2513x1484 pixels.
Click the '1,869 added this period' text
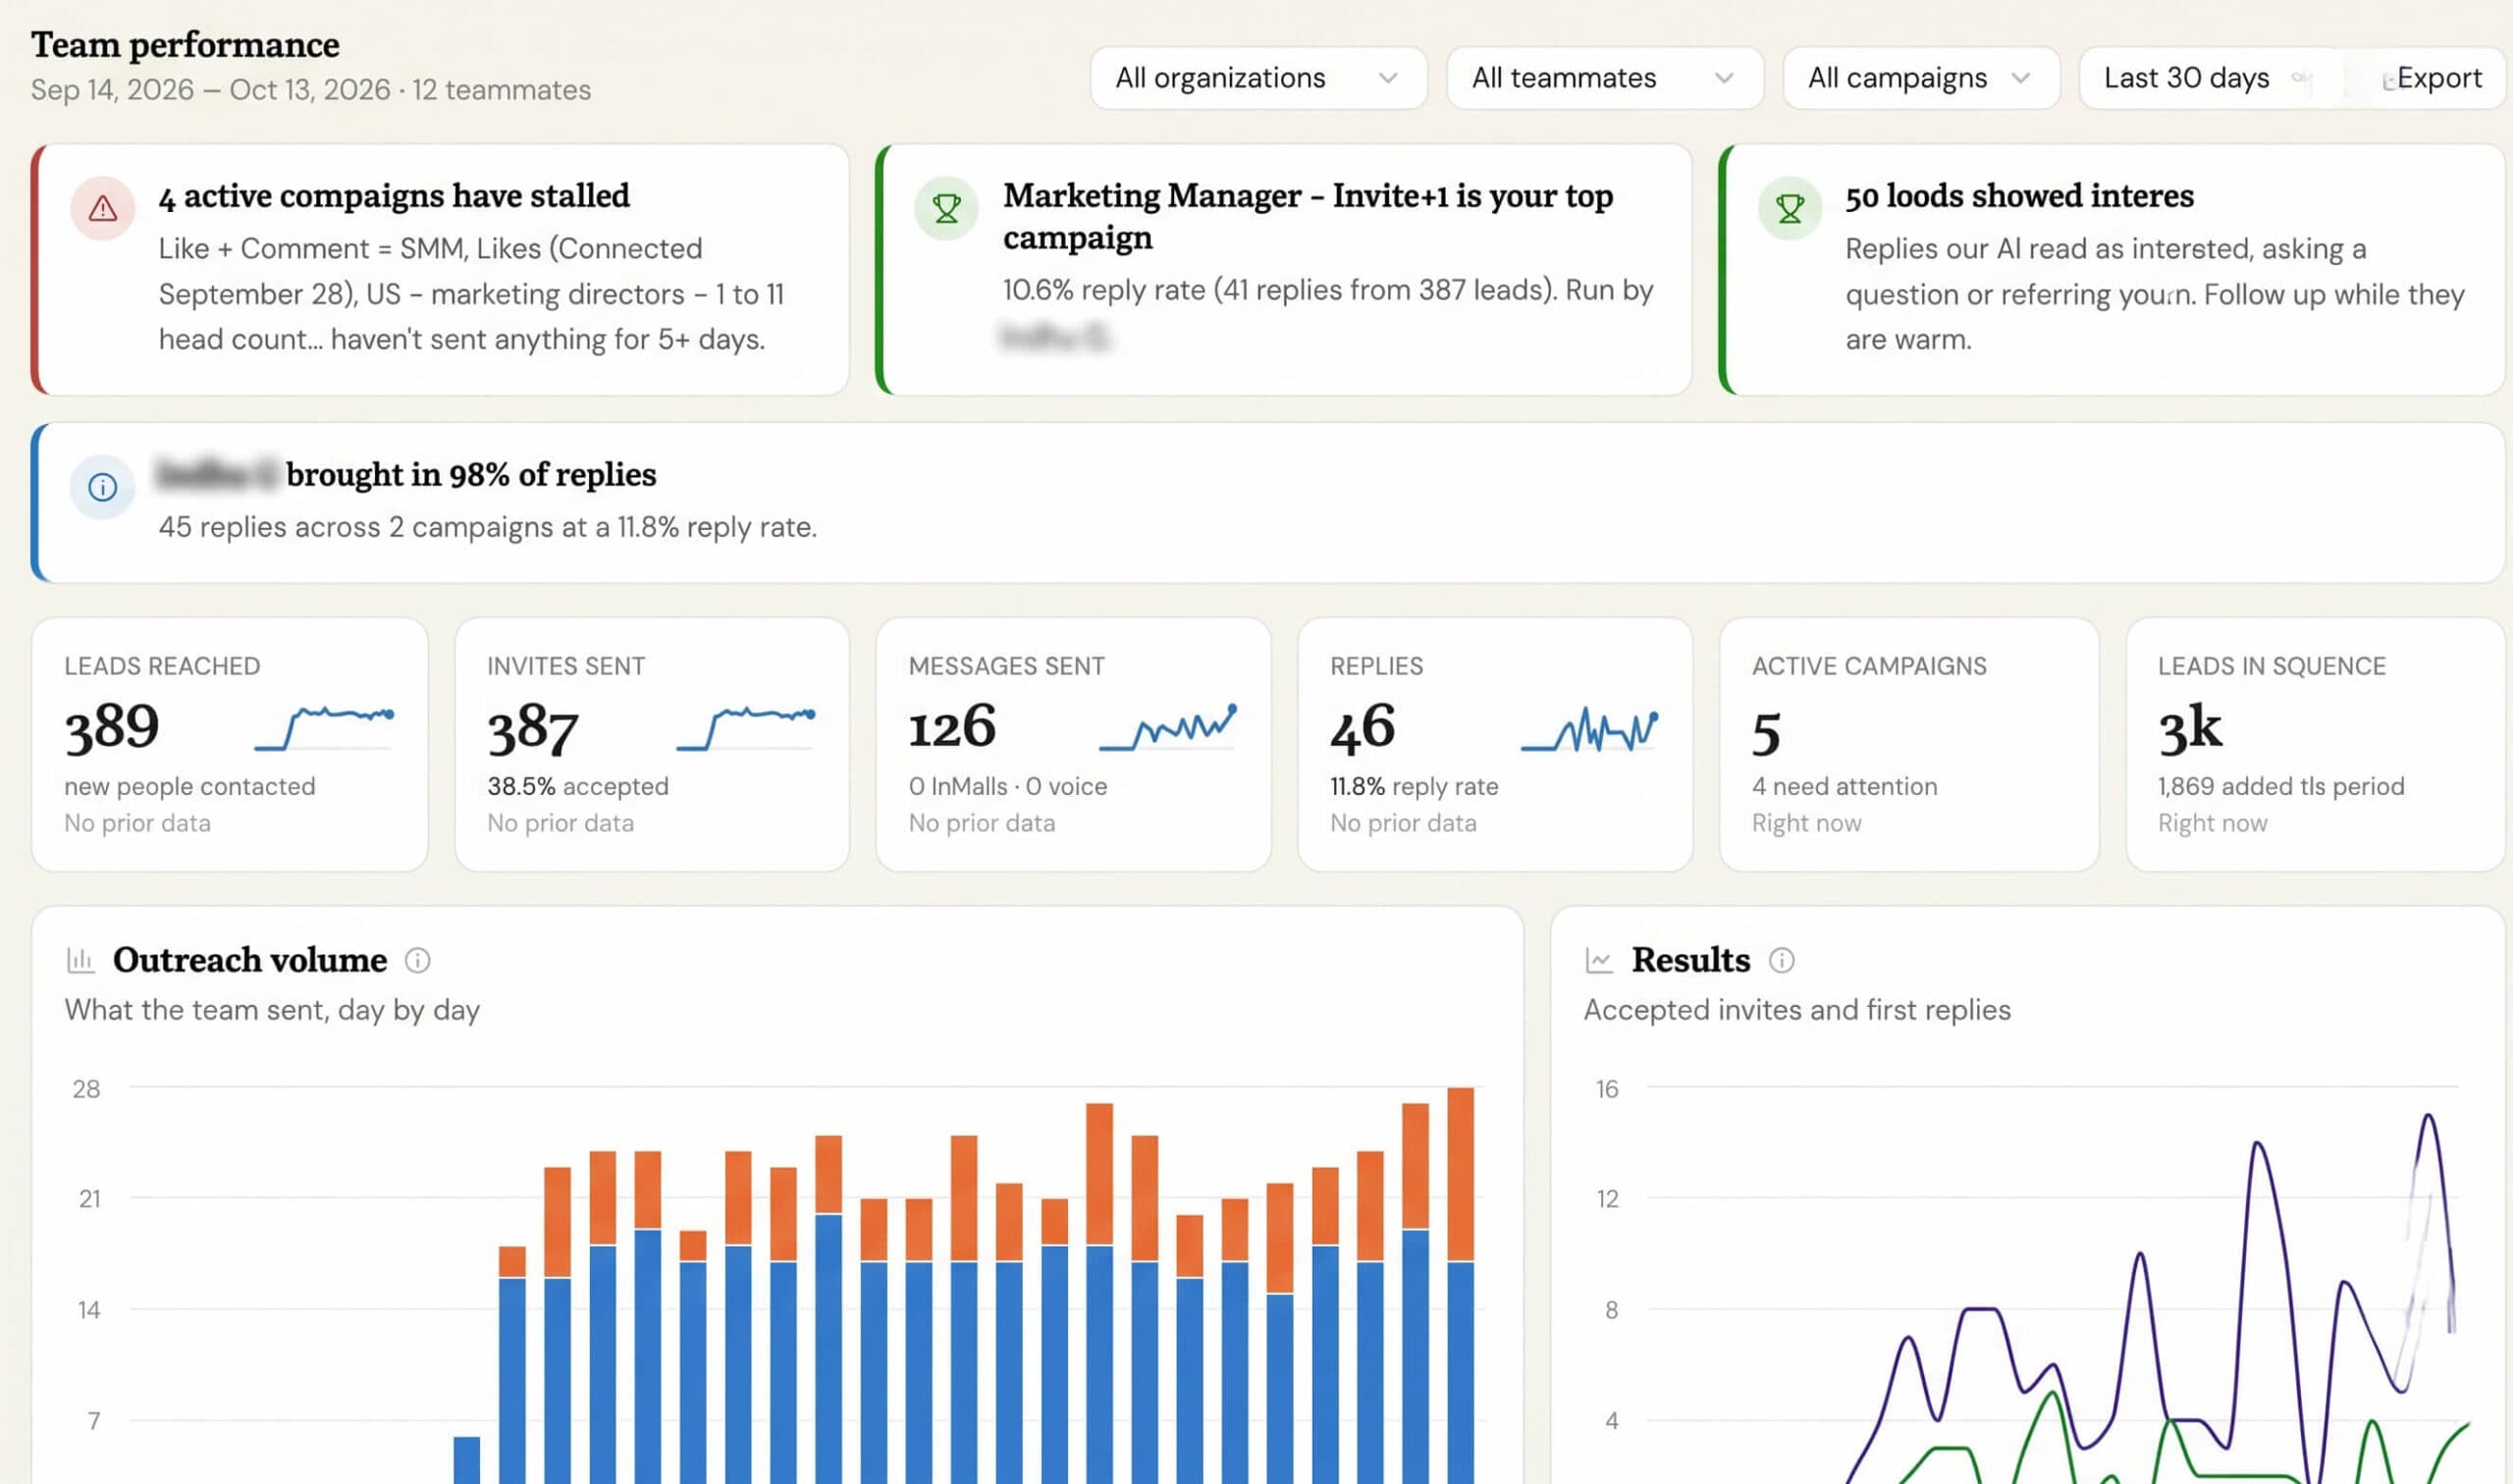tap(2281, 786)
